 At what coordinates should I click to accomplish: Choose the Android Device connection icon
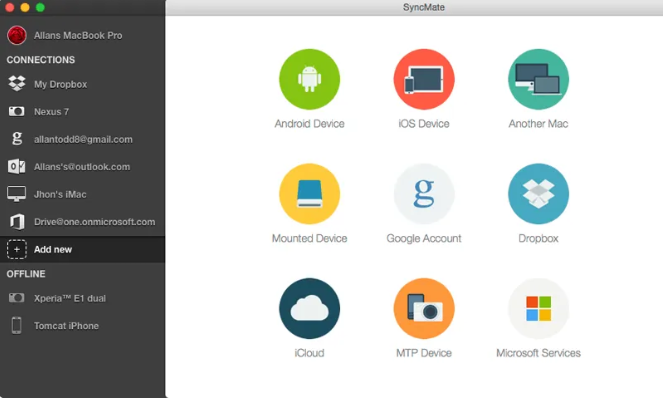pyautogui.click(x=309, y=79)
